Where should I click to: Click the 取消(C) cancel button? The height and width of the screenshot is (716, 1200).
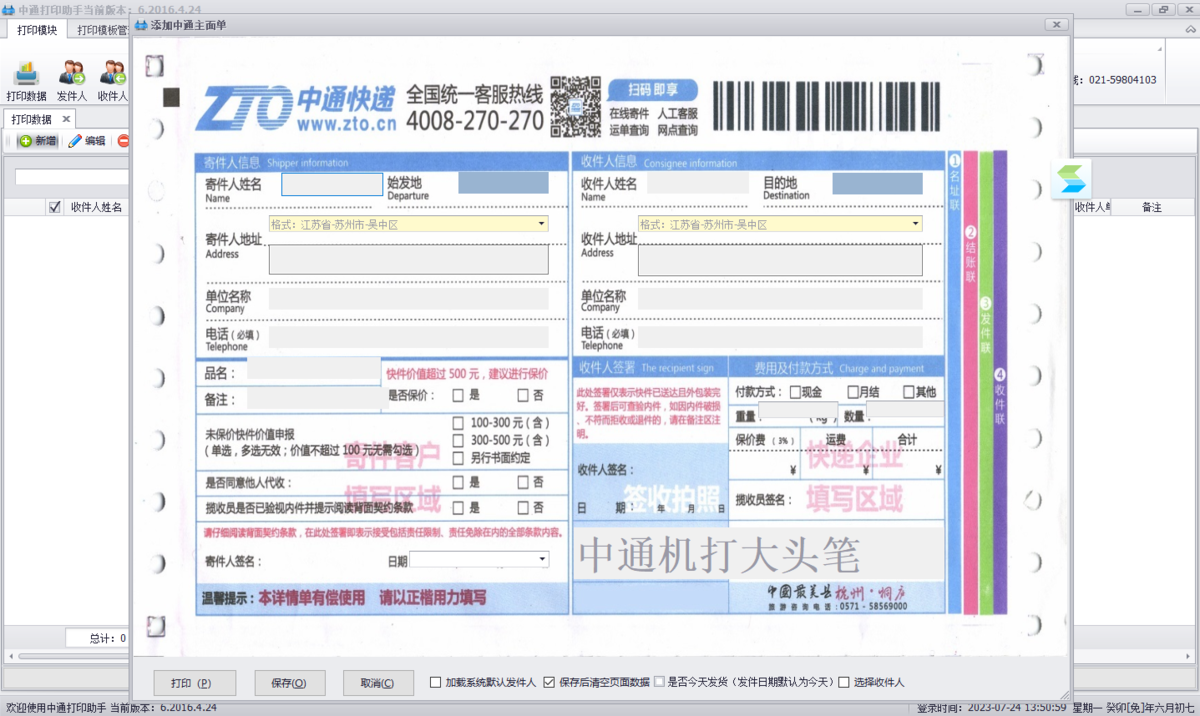[379, 682]
